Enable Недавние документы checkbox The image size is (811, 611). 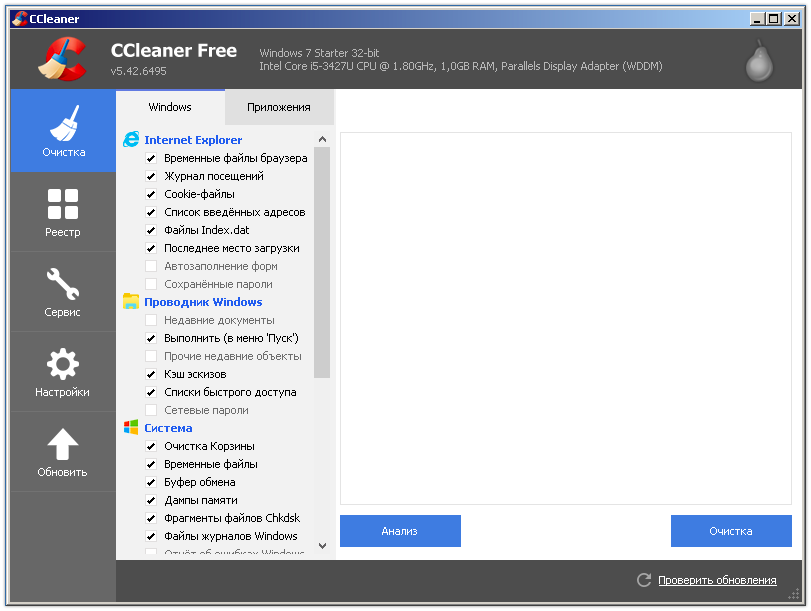pos(151,320)
